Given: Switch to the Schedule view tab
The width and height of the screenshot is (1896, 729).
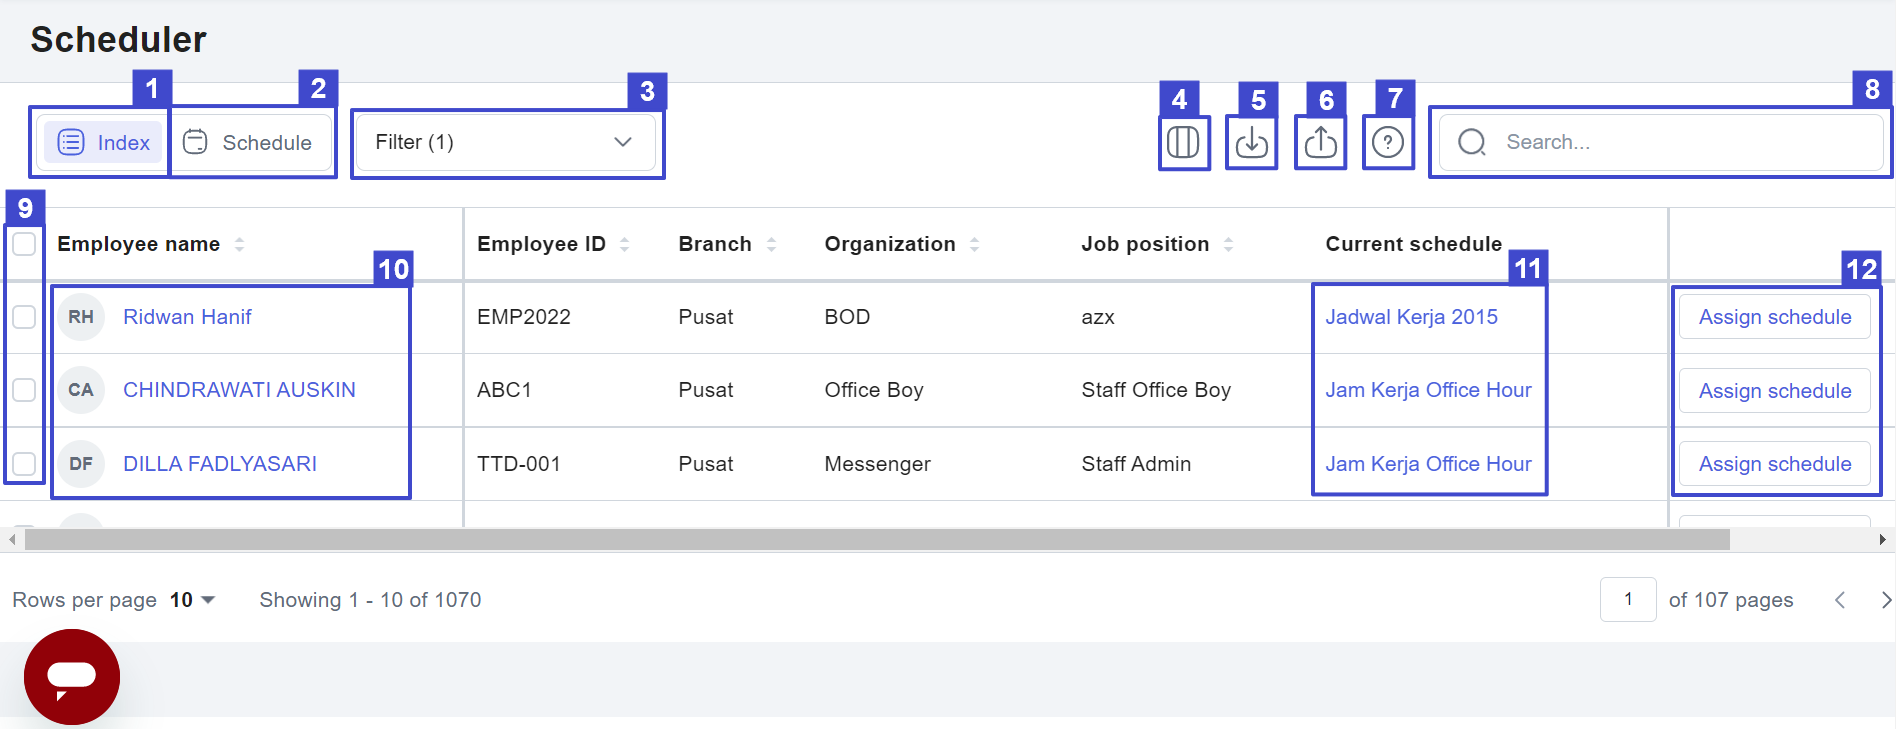Looking at the screenshot, I should click(x=248, y=142).
